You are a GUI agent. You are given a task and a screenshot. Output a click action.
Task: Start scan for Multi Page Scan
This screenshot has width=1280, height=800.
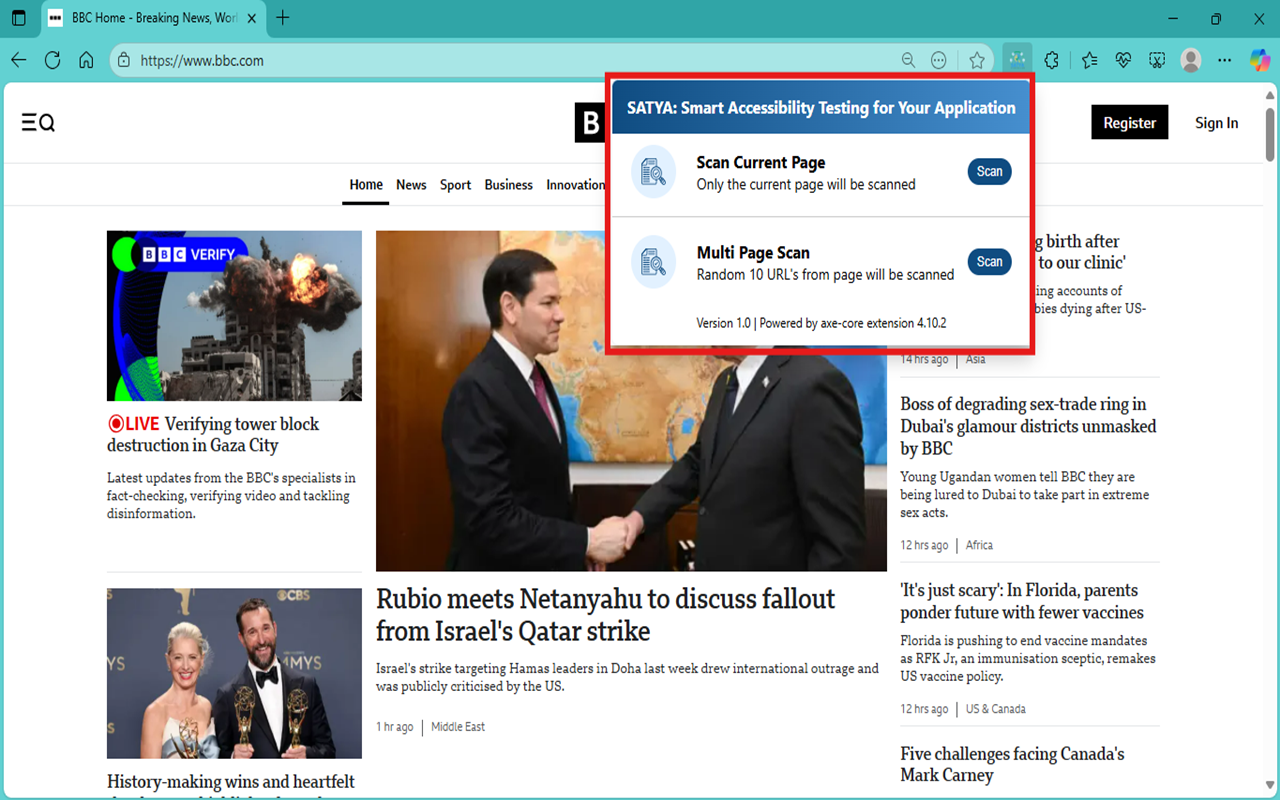[x=990, y=262]
